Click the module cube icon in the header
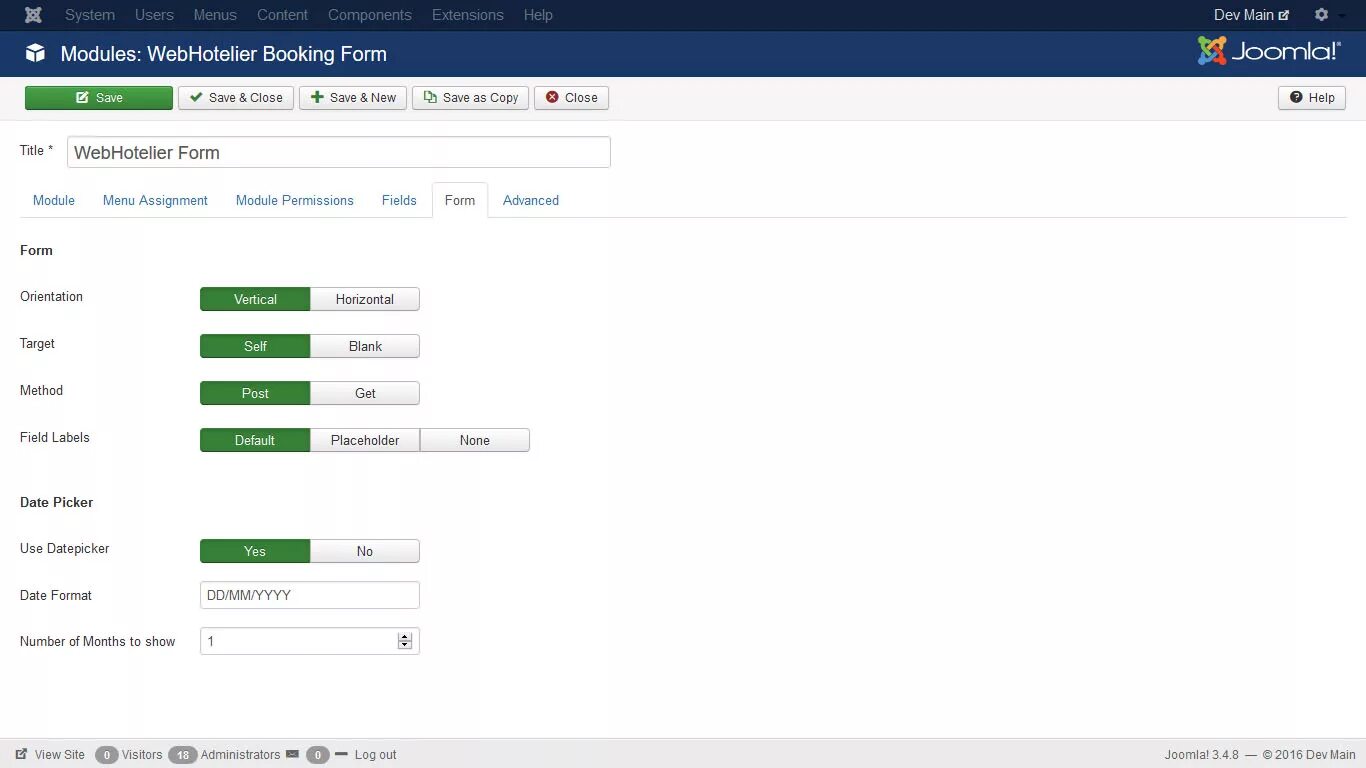Image resolution: width=1366 pixels, height=768 pixels. 35,54
